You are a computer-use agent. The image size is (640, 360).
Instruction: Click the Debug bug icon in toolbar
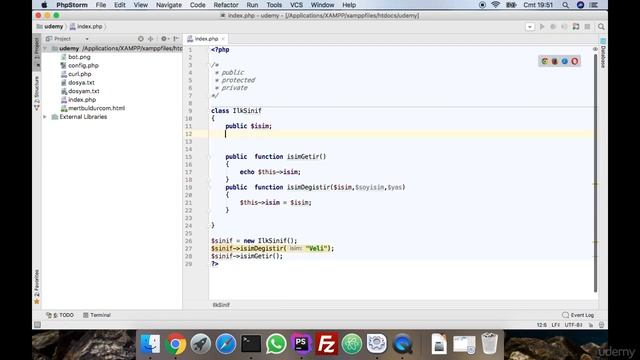pos(553,27)
